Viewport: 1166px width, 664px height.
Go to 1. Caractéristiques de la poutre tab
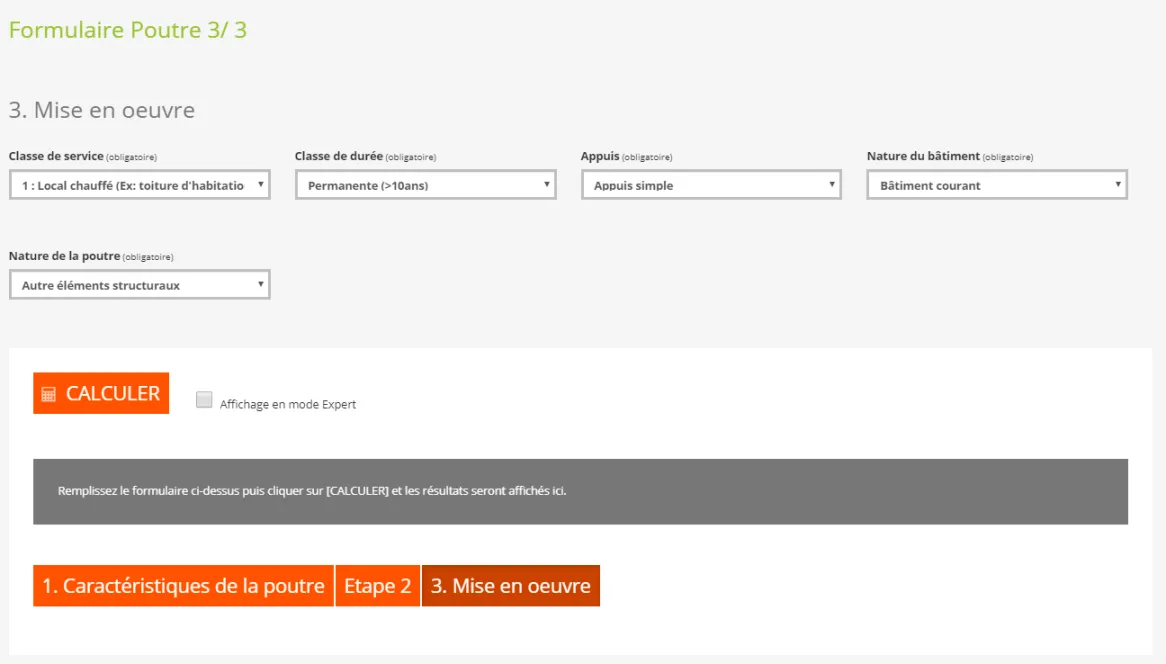click(184, 586)
